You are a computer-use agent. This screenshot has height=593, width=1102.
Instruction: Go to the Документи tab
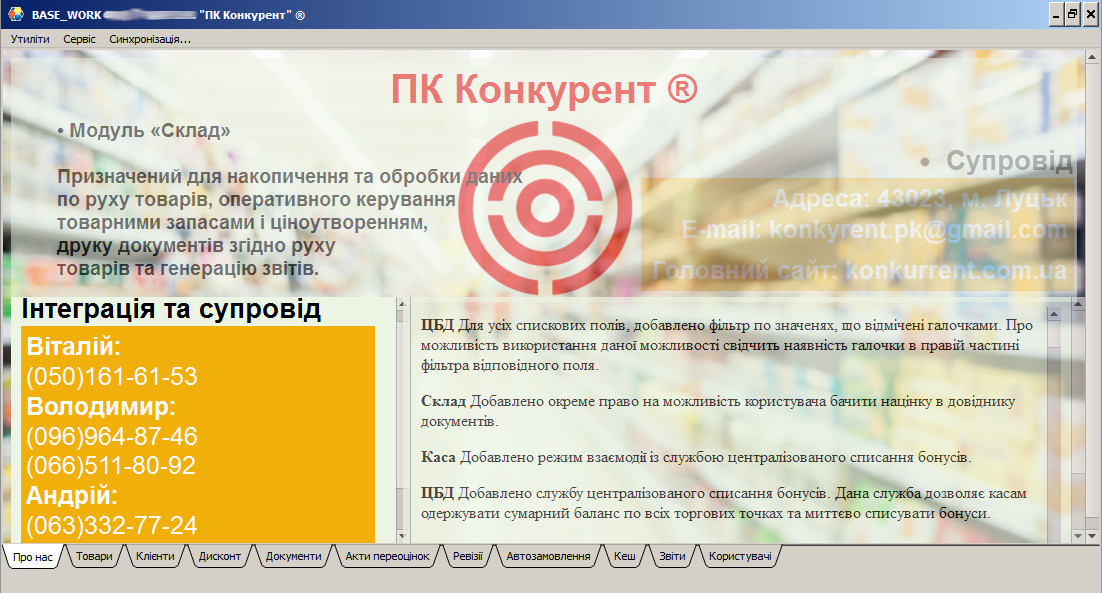click(293, 556)
